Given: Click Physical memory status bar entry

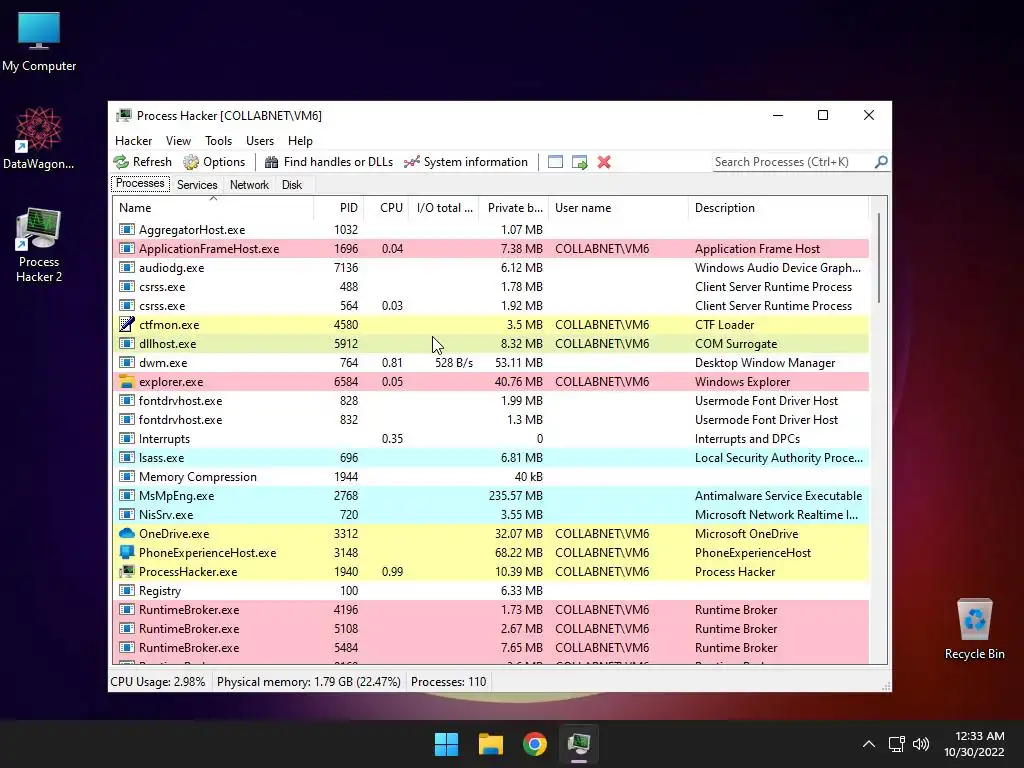Looking at the screenshot, I should pos(308,682).
